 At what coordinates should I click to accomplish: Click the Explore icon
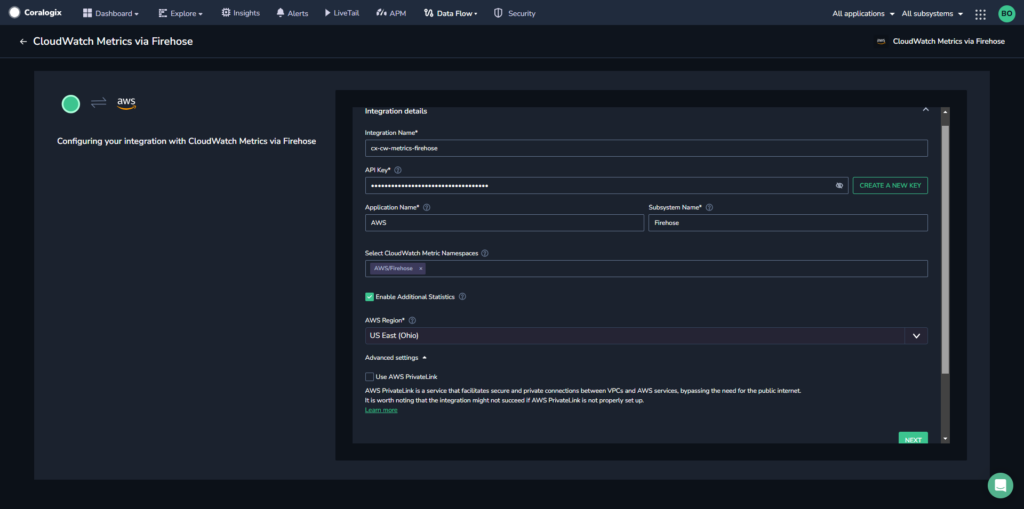tap(163, 13)
